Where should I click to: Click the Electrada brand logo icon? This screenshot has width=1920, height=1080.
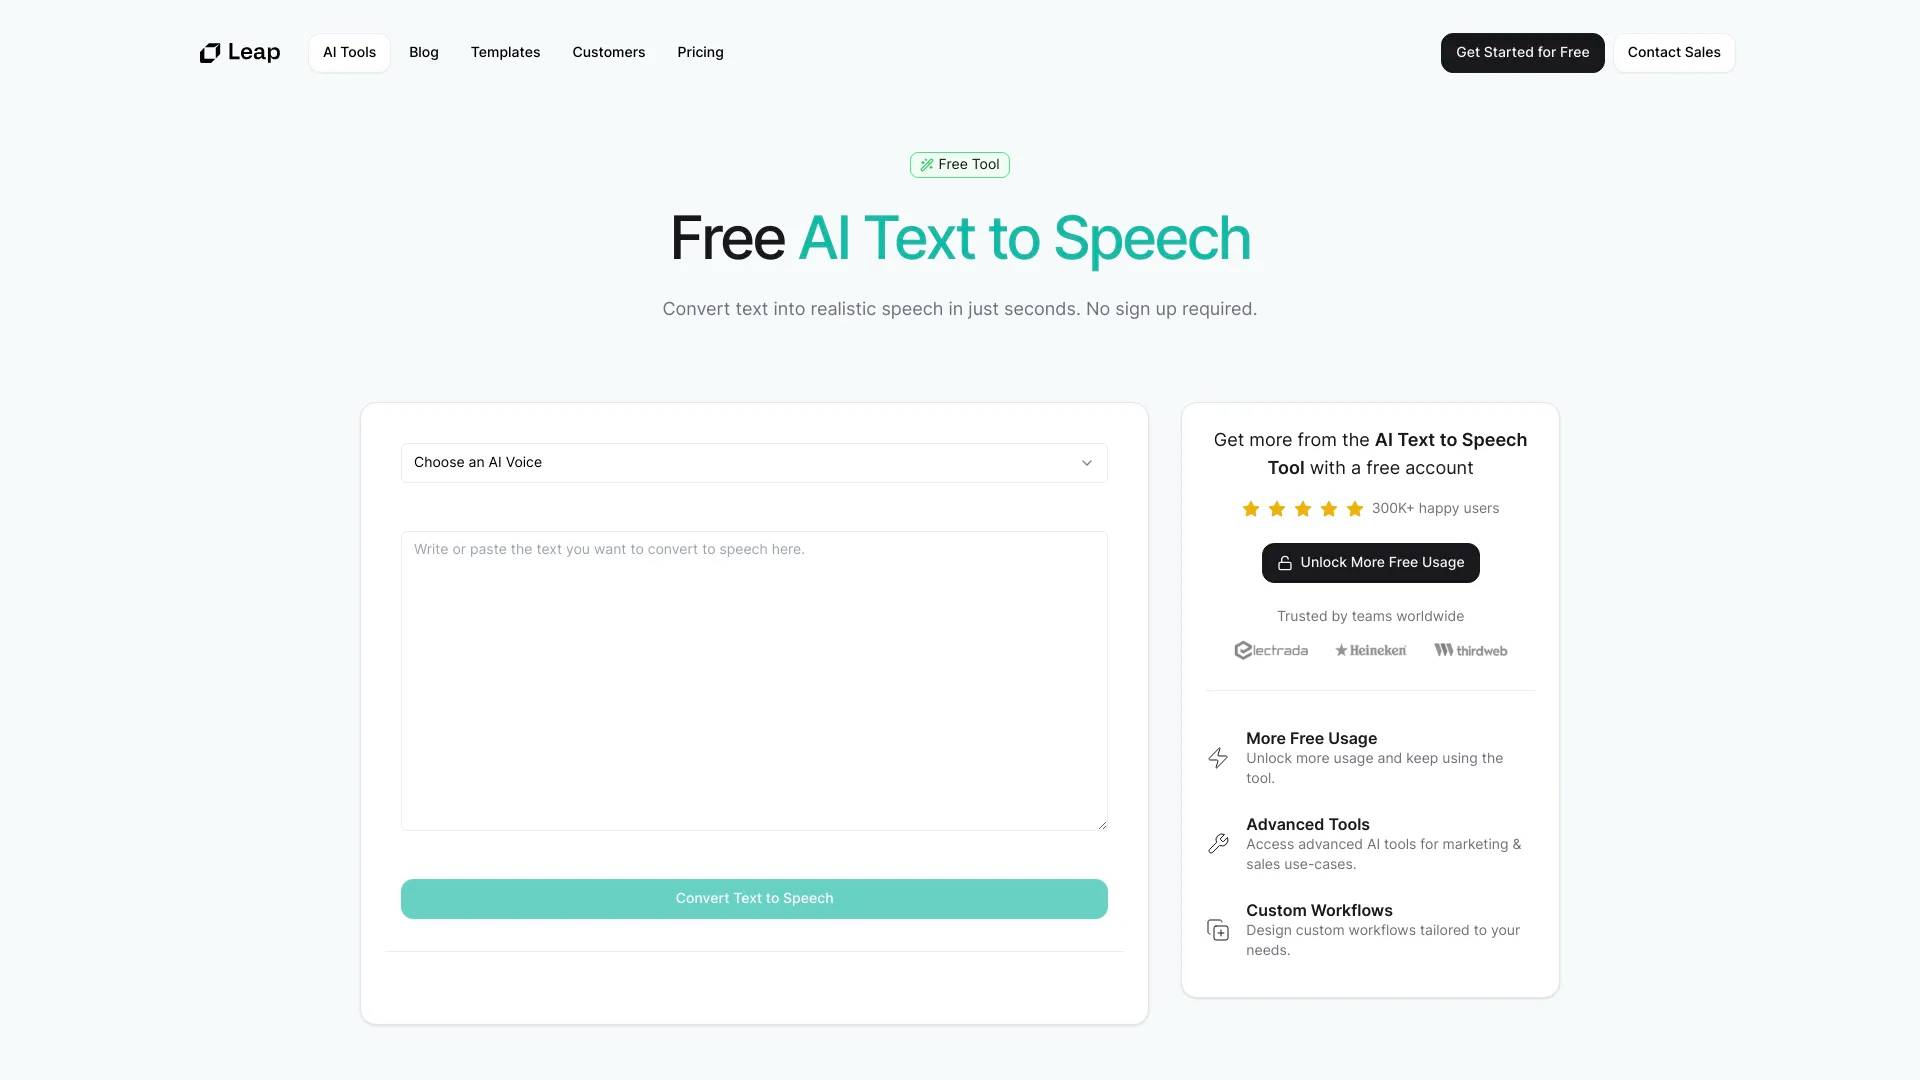pos(1240,649)
